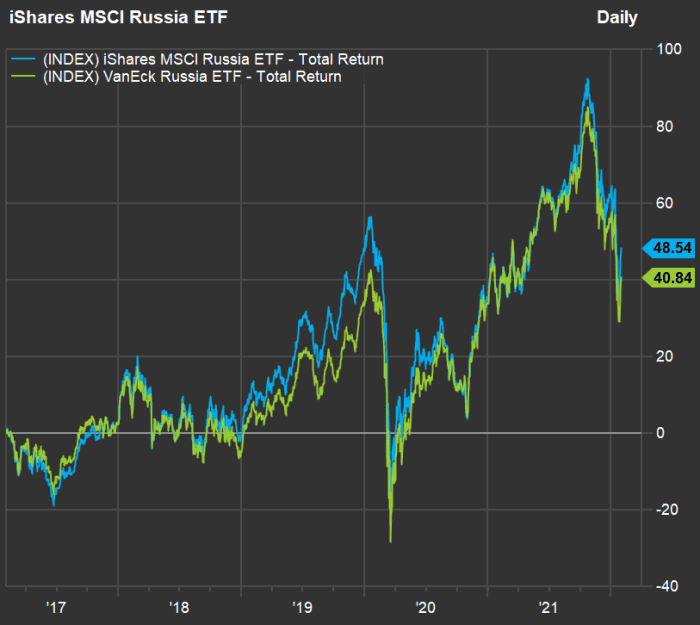Click the Daily interval label
The width and height of the screenshot is (700, 625).
[616, 18]
